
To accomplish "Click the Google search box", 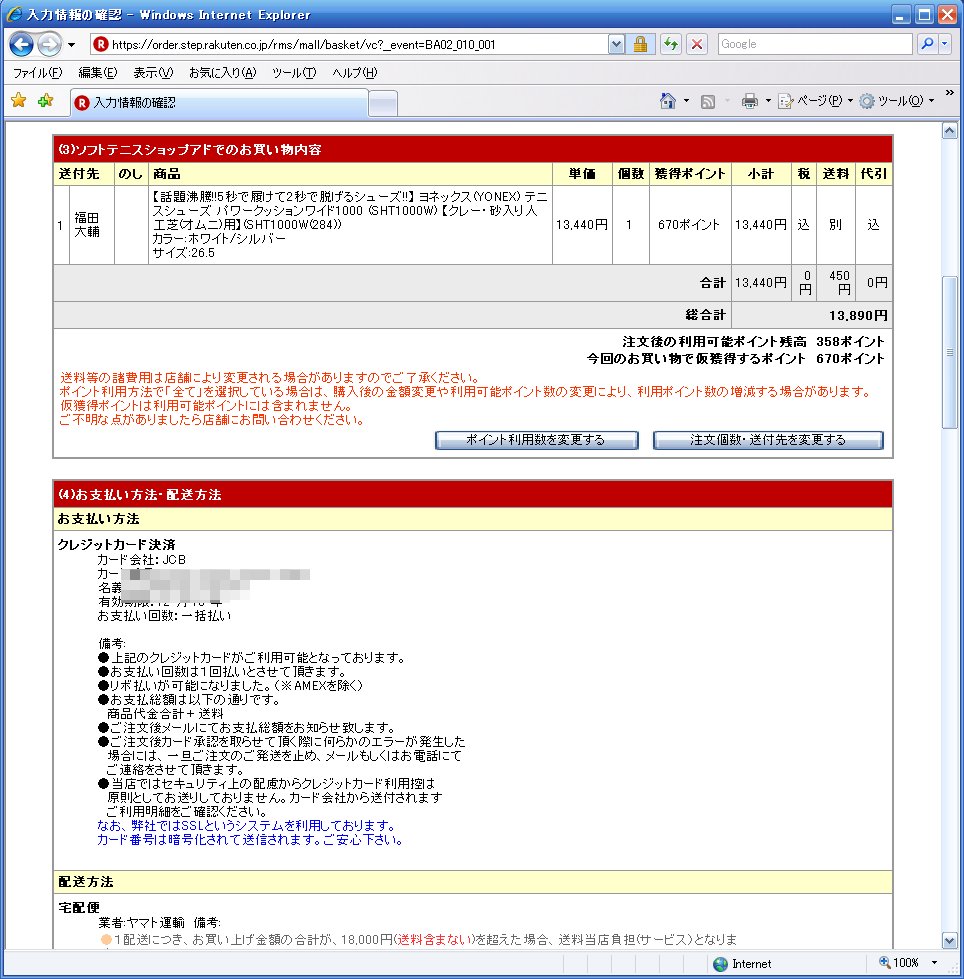I will (815, 44).
